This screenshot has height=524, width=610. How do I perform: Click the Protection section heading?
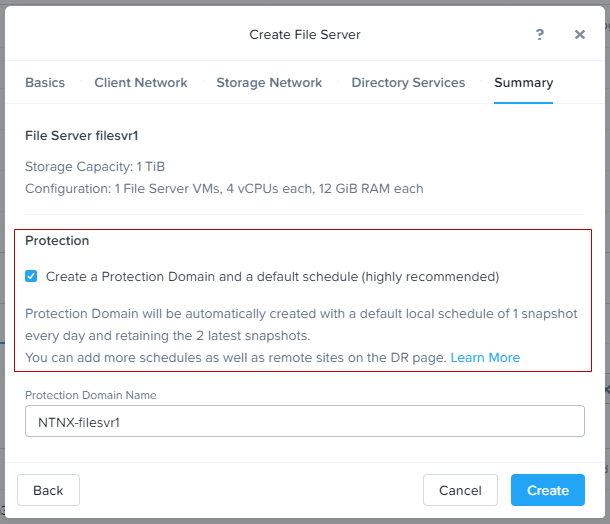(x=57, y=241)
